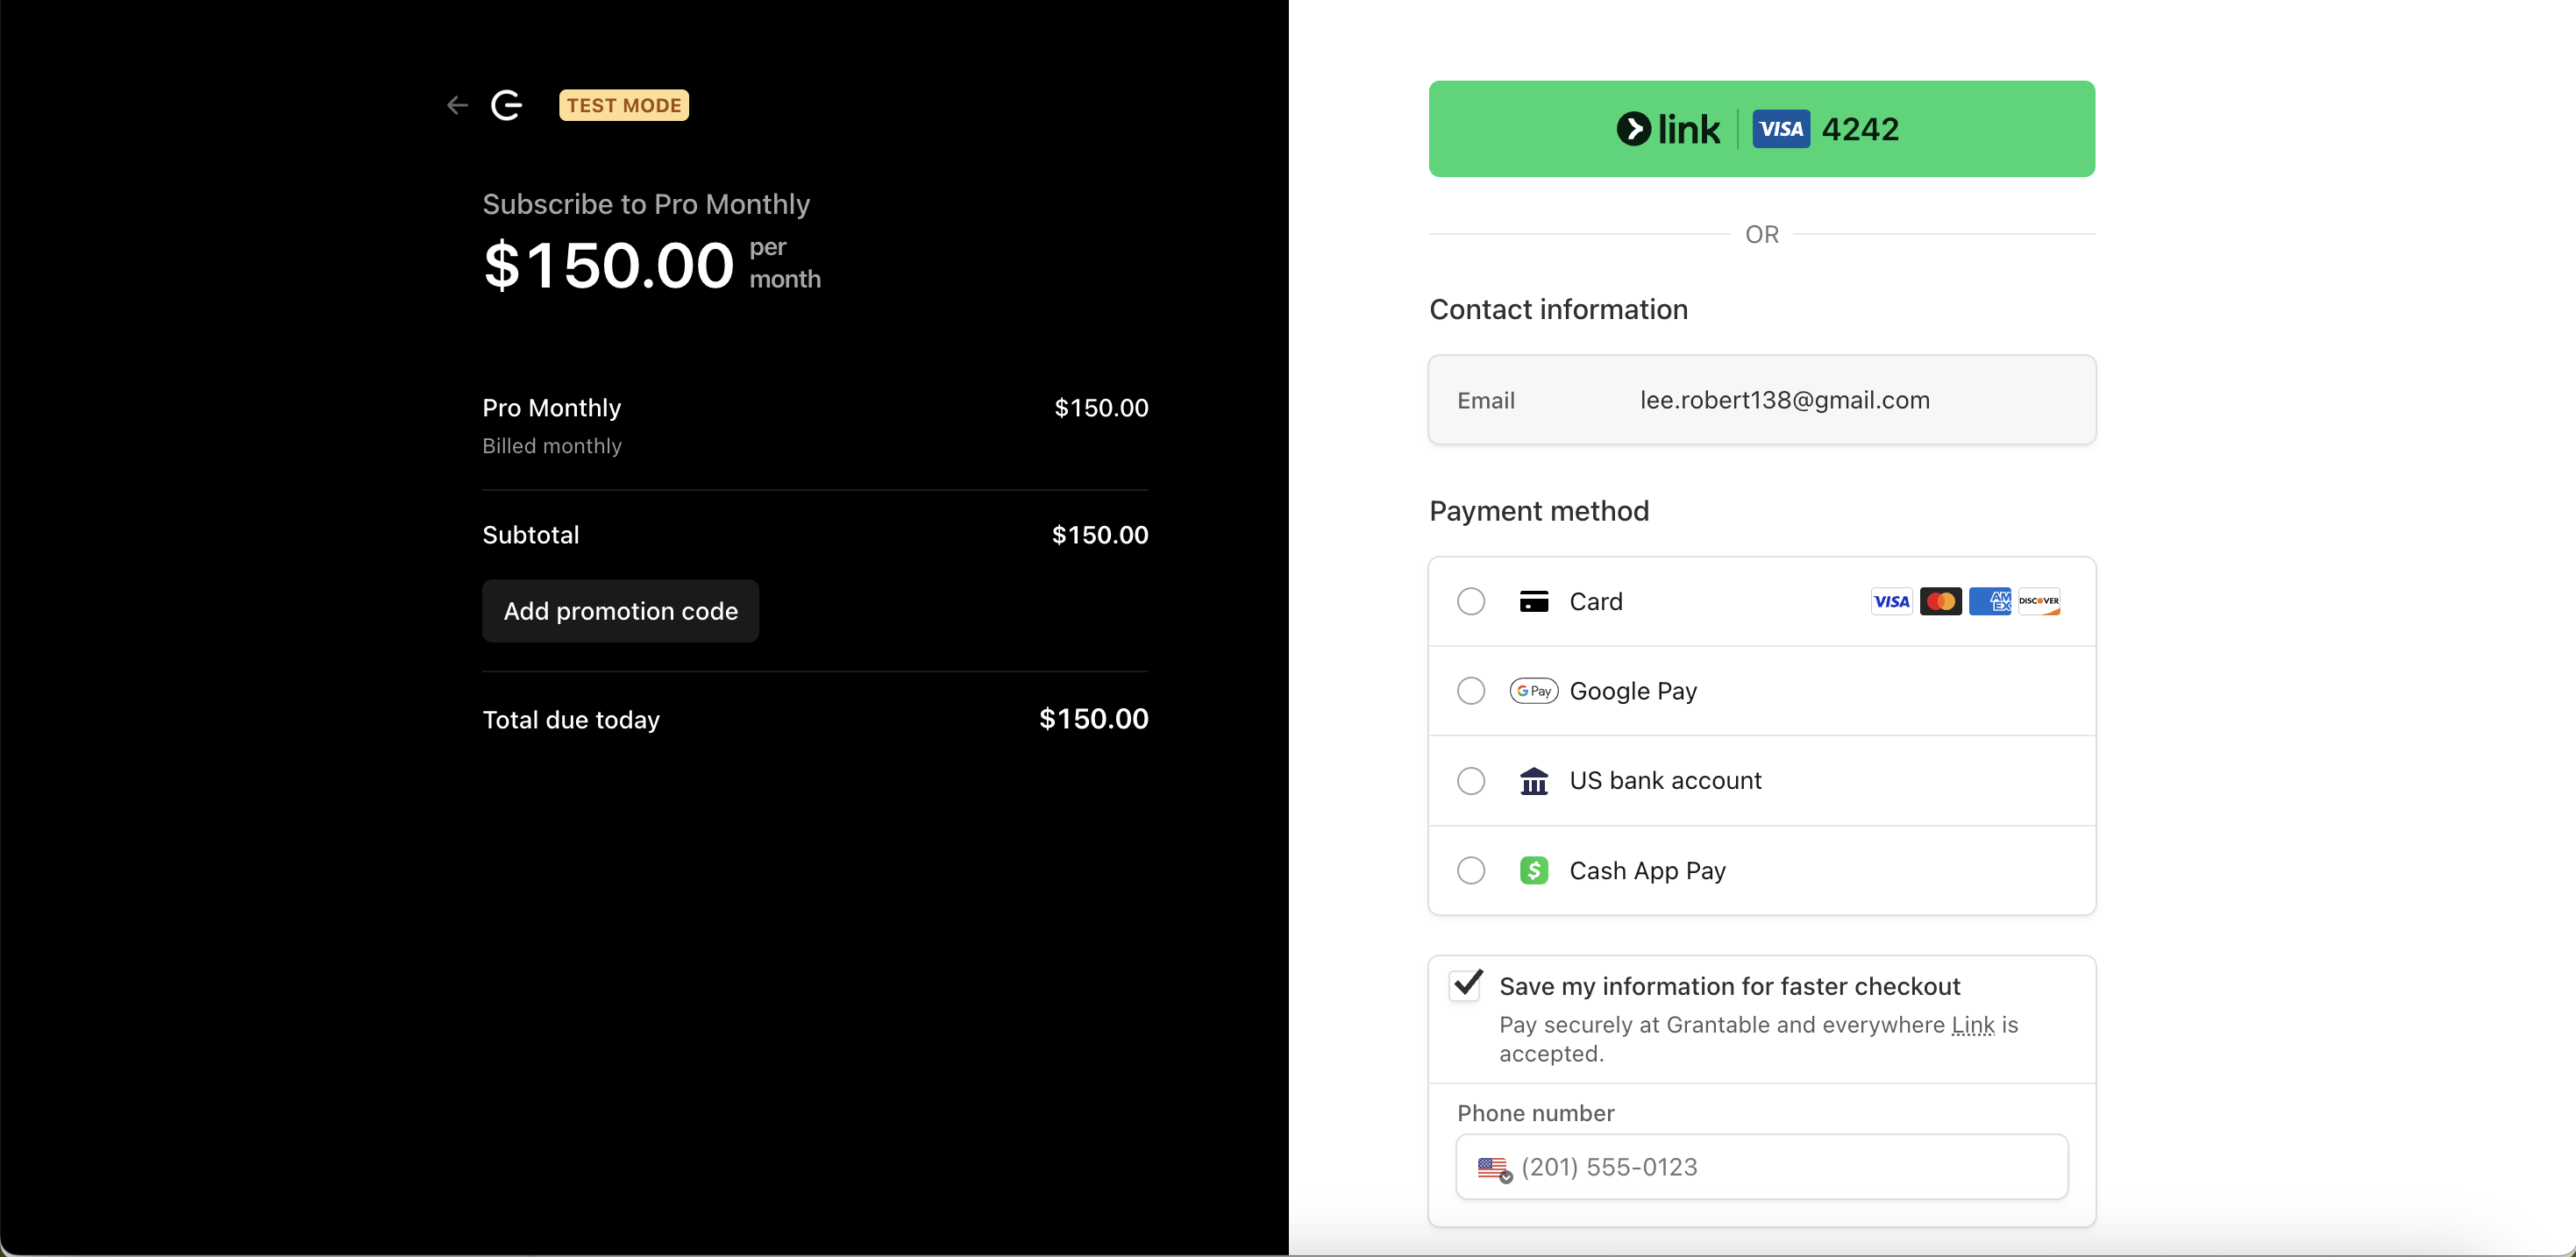Click the TEST MODE badge
The height and width of the screenshot is (1257, 2576).
point(623,105)
